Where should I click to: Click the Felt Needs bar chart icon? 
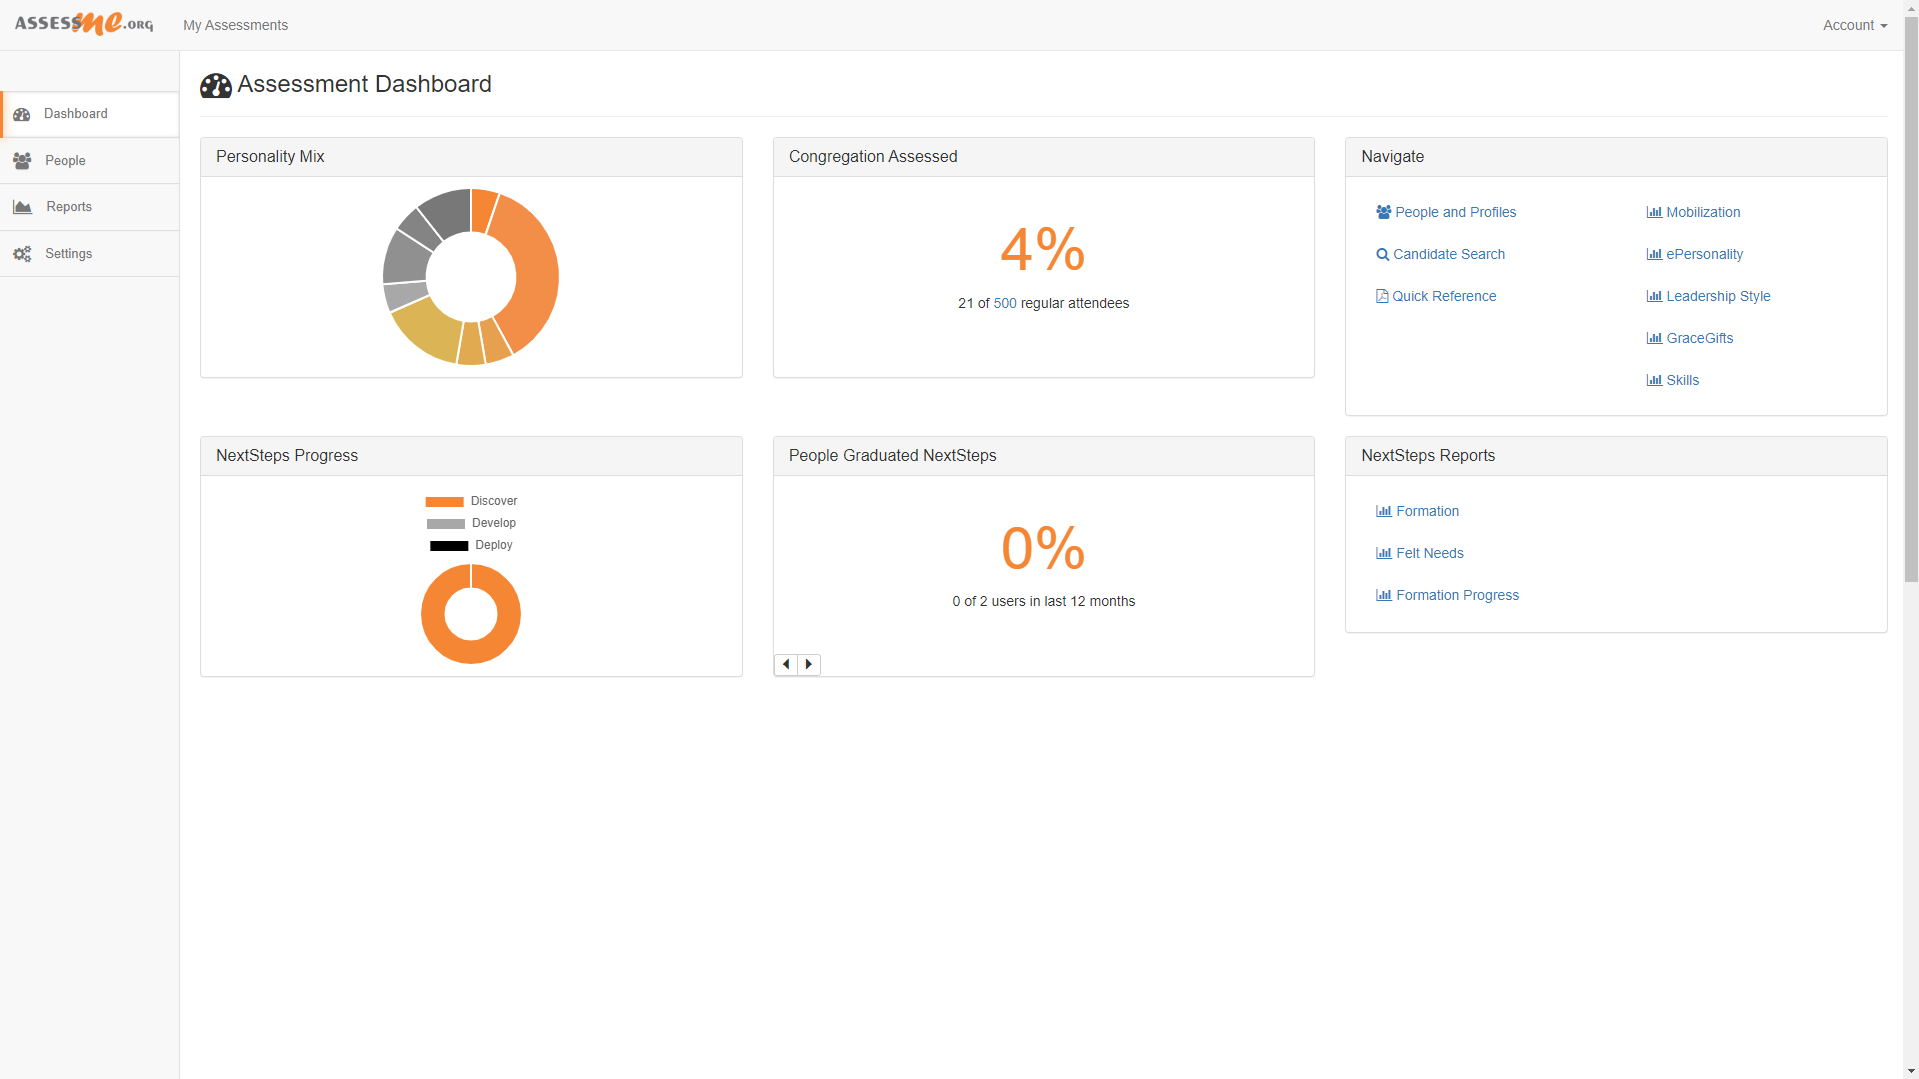click(x=1384, y=553)
